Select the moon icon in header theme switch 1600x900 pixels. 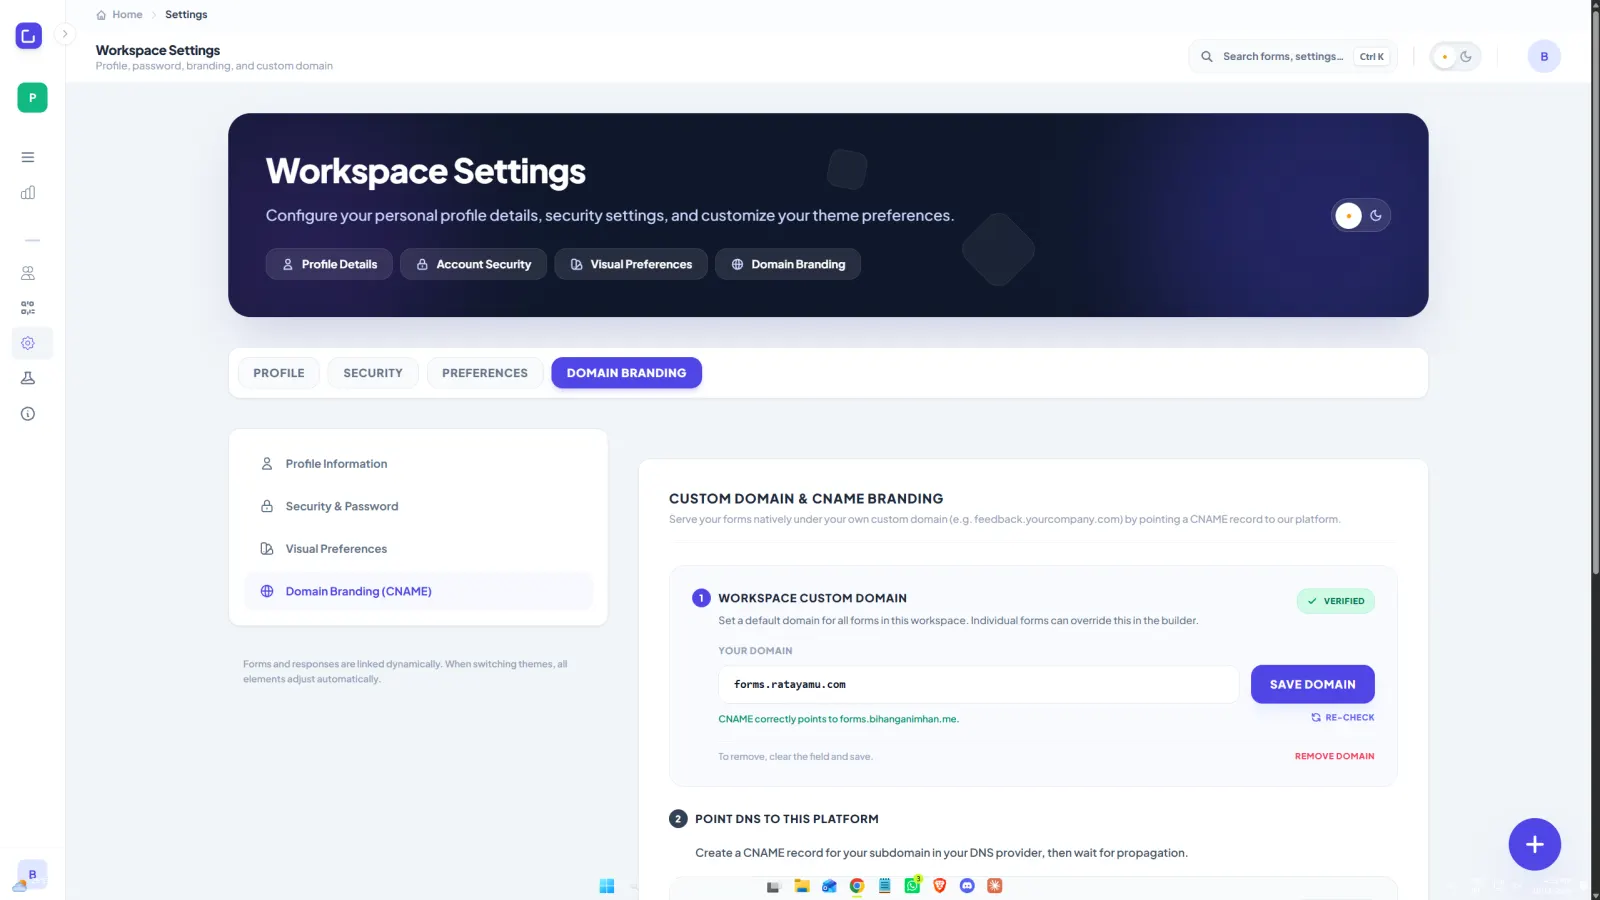[1466, 57]
